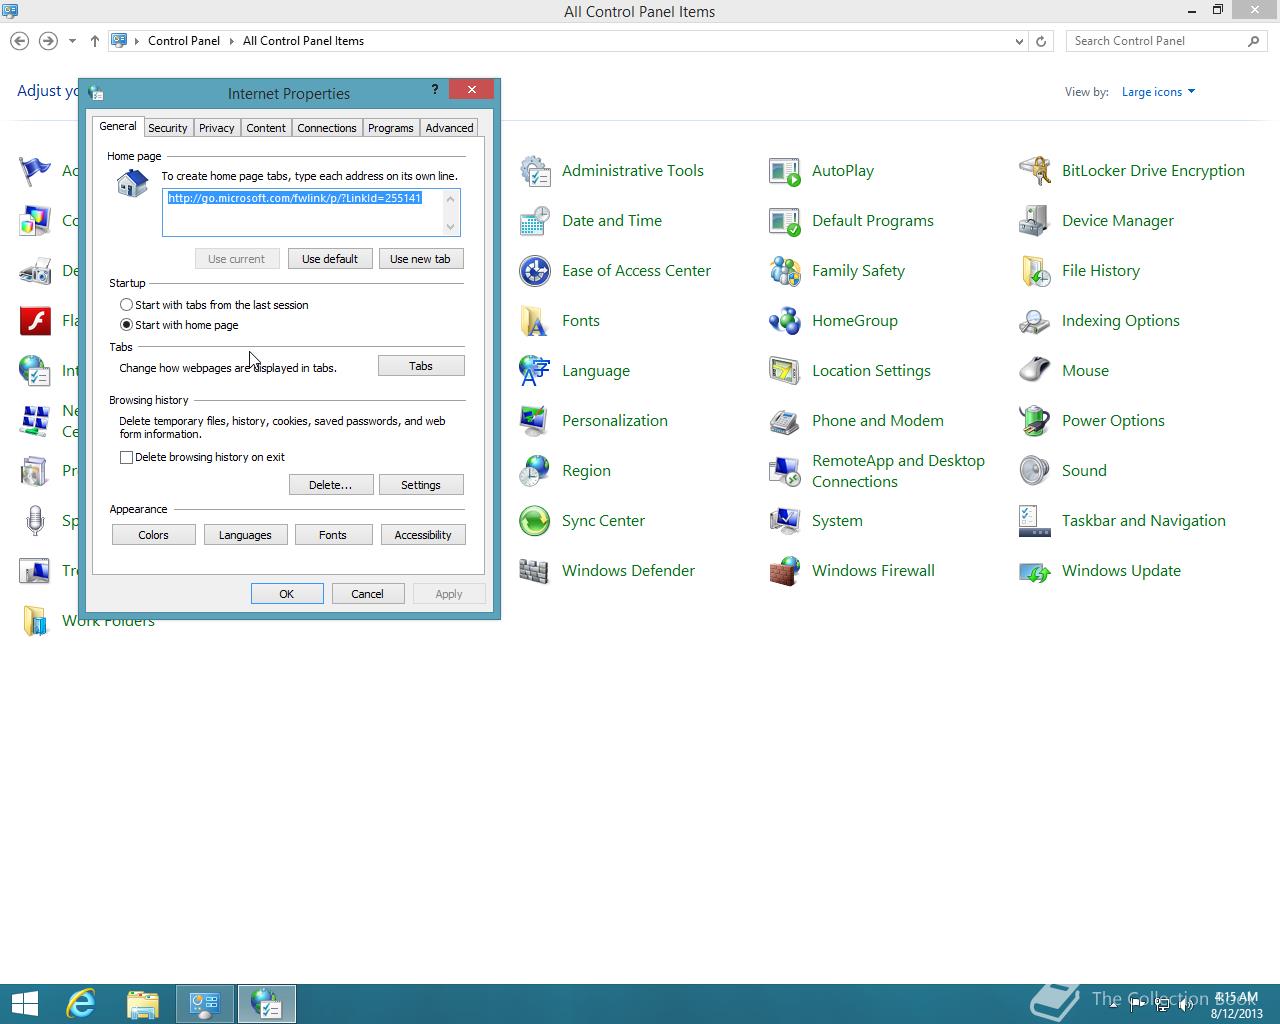Open Family Safety icon
1280x1024 pixels.
point(785,271)
